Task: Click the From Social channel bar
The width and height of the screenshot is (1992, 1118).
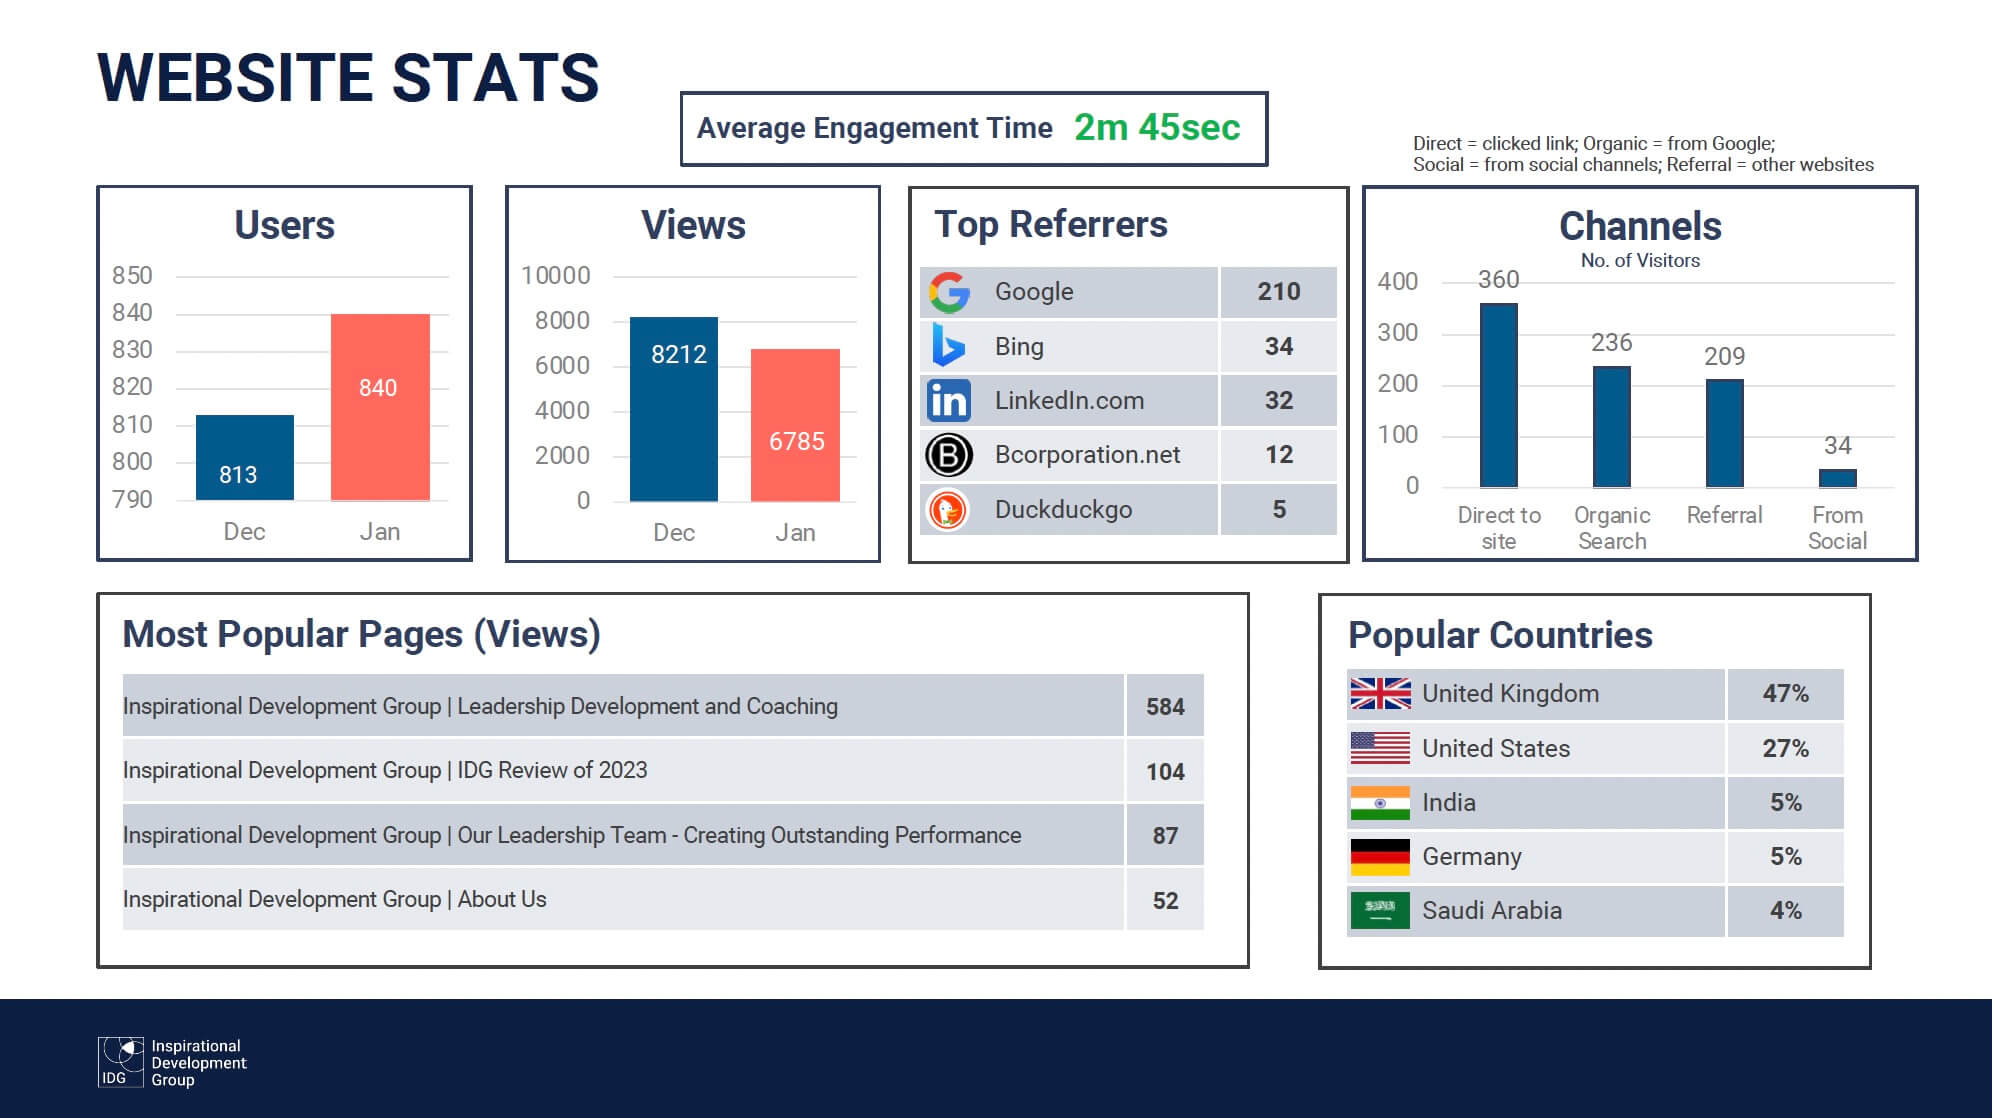Action: pos(1837,478)
